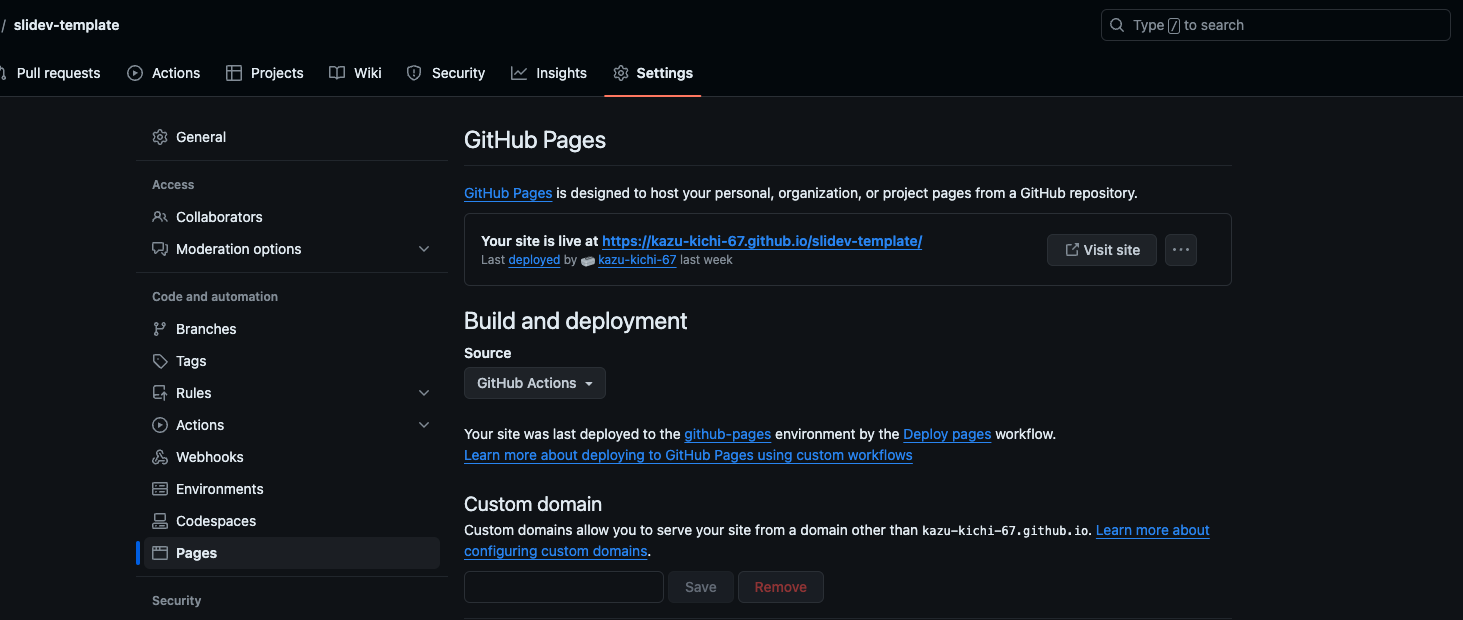
Task: Open Codespaces settings
Action: click(x=292, y=521)
